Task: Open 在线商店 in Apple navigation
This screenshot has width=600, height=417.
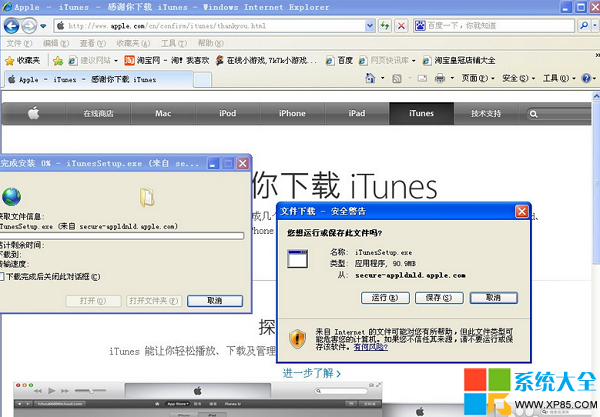Action: coord(98,113)
